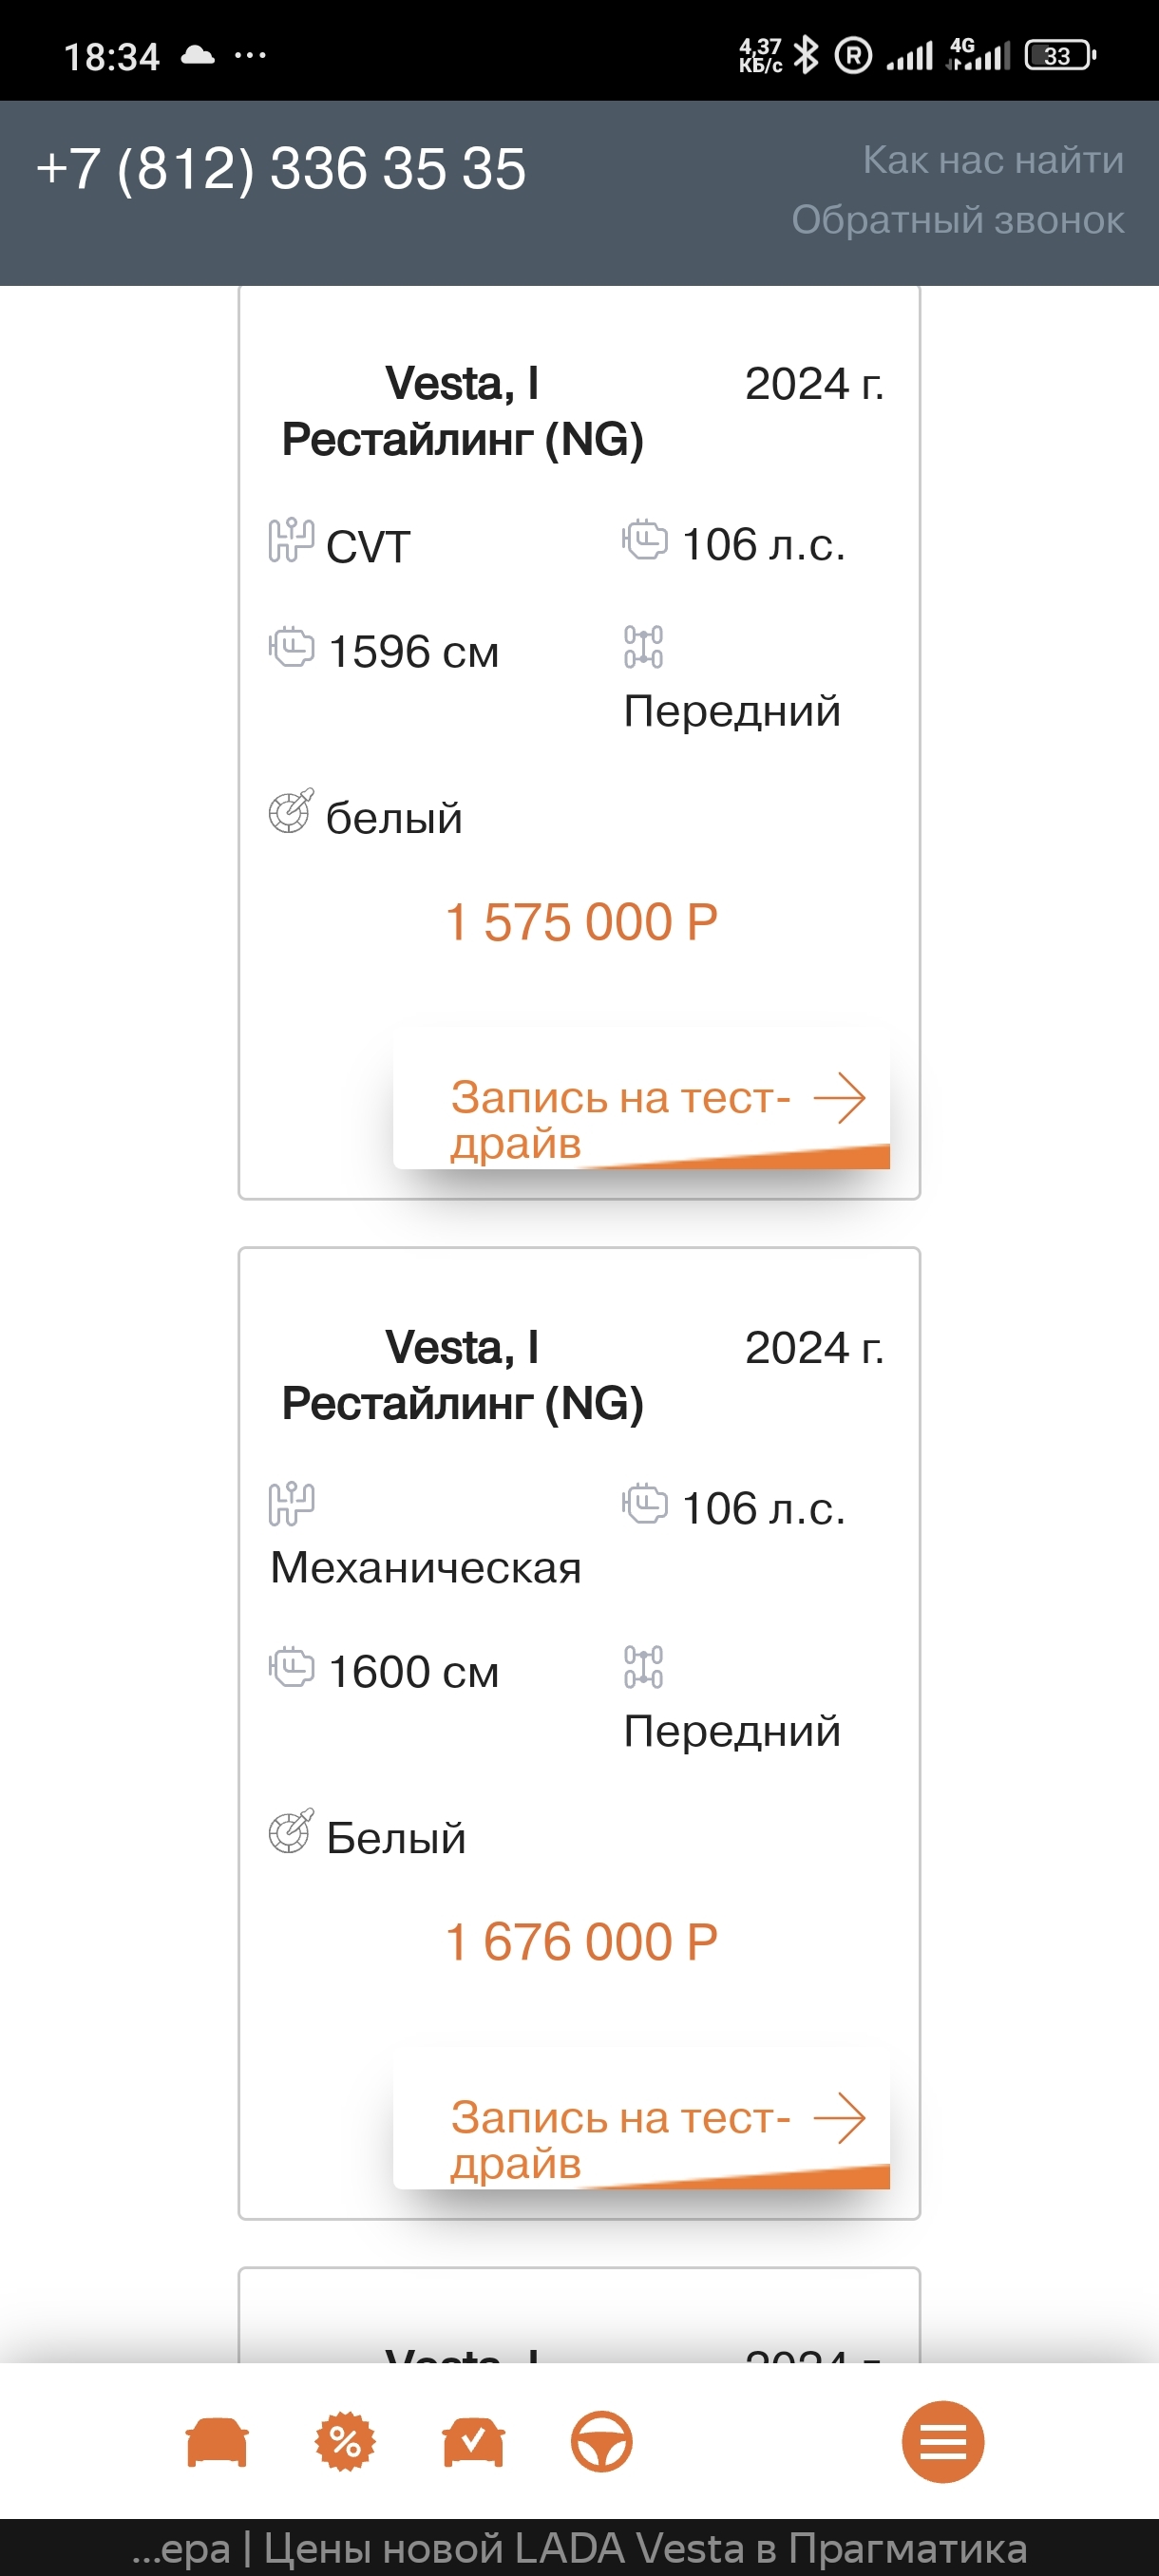Open the steering wheel test-drive icon
Viewport: 1159px width, 2576px height.
[601, 2441]
